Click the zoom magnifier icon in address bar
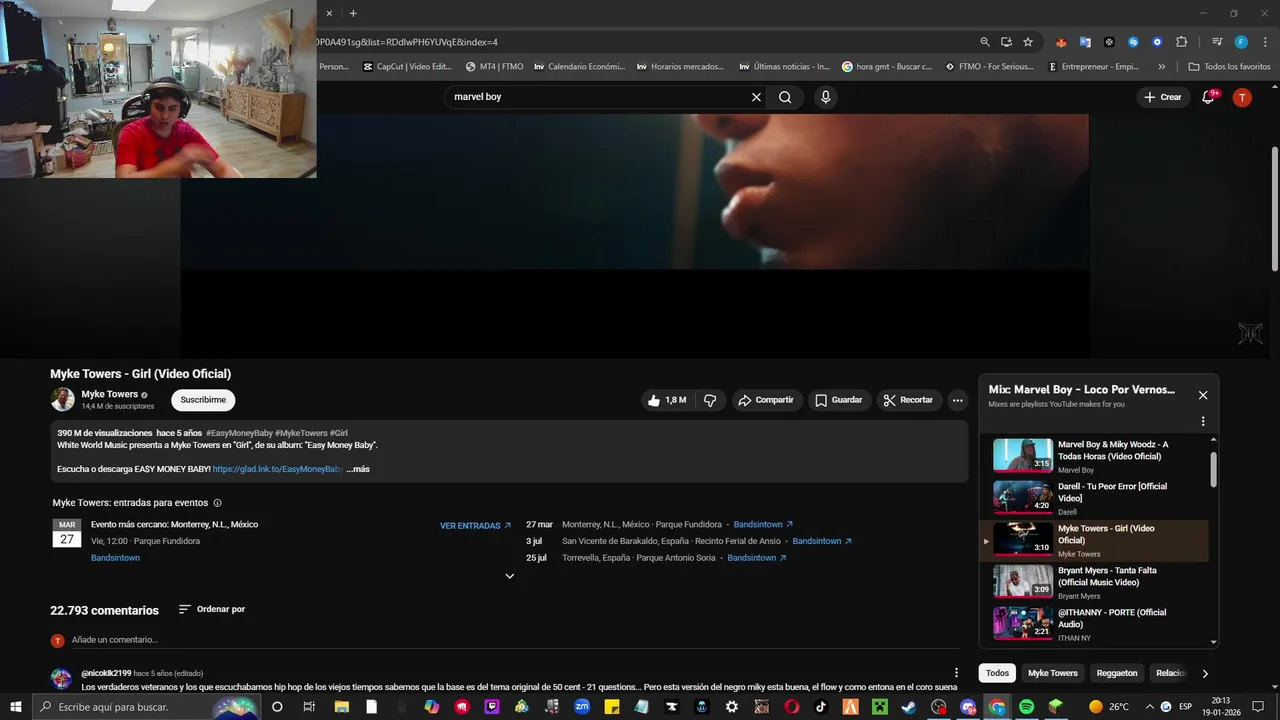 985,42
